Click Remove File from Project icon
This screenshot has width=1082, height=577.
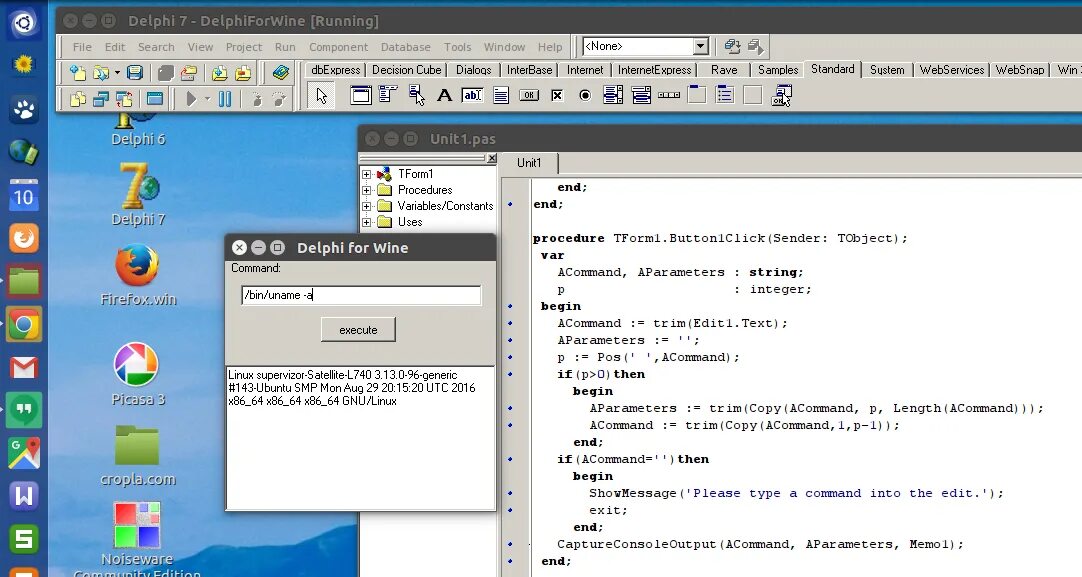click(x=243, y=72)
